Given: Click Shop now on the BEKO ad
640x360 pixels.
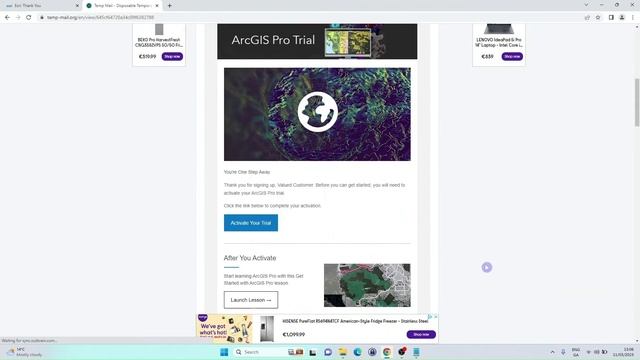Looking at the screenshot, I should pyautogui.click(x=172, y=56).
